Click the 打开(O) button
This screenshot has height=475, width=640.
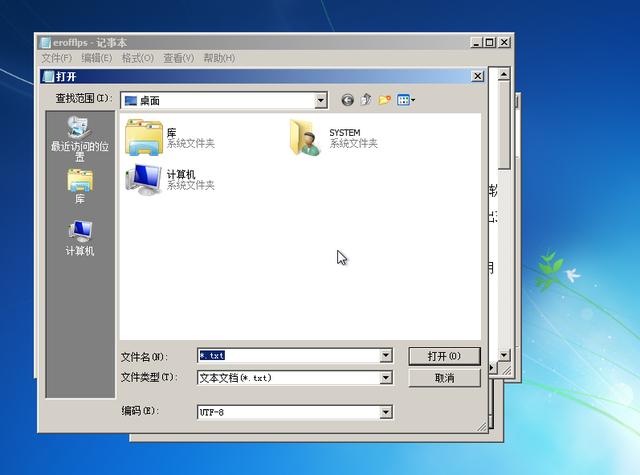click(x=444, y=356)
